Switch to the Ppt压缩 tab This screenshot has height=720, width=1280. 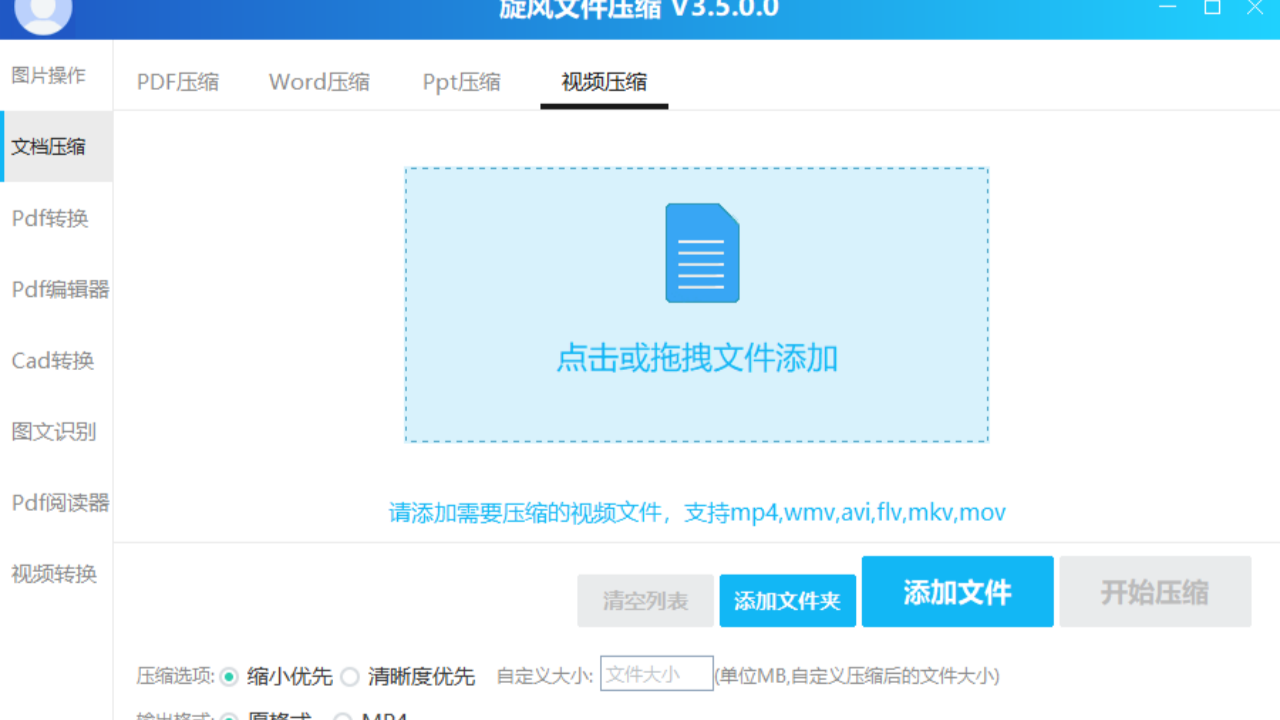(x=461, y=82)
